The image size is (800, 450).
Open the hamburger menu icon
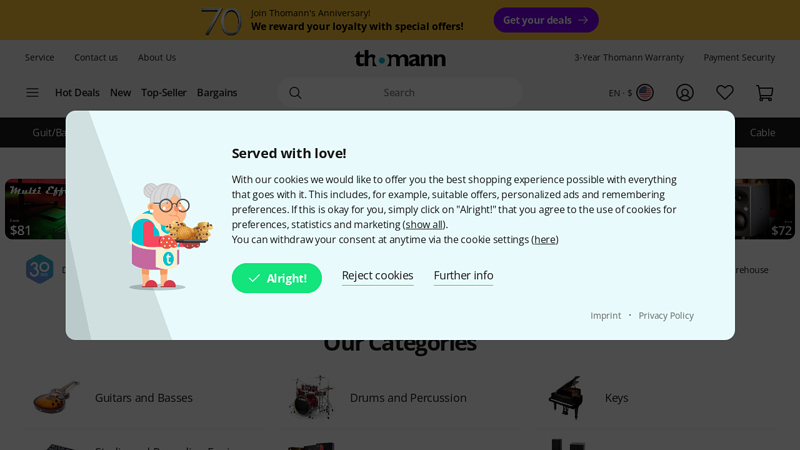coord(32,92)
